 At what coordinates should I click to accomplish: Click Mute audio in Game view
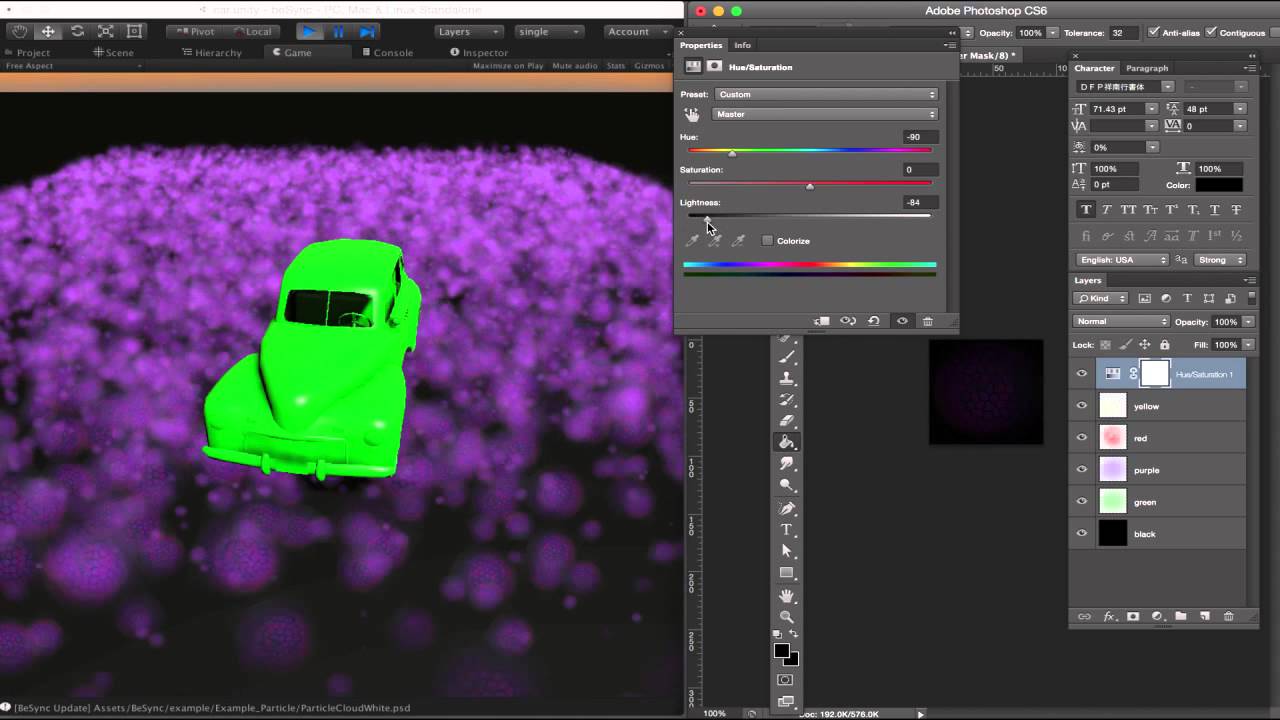click(x=575, y=66)
